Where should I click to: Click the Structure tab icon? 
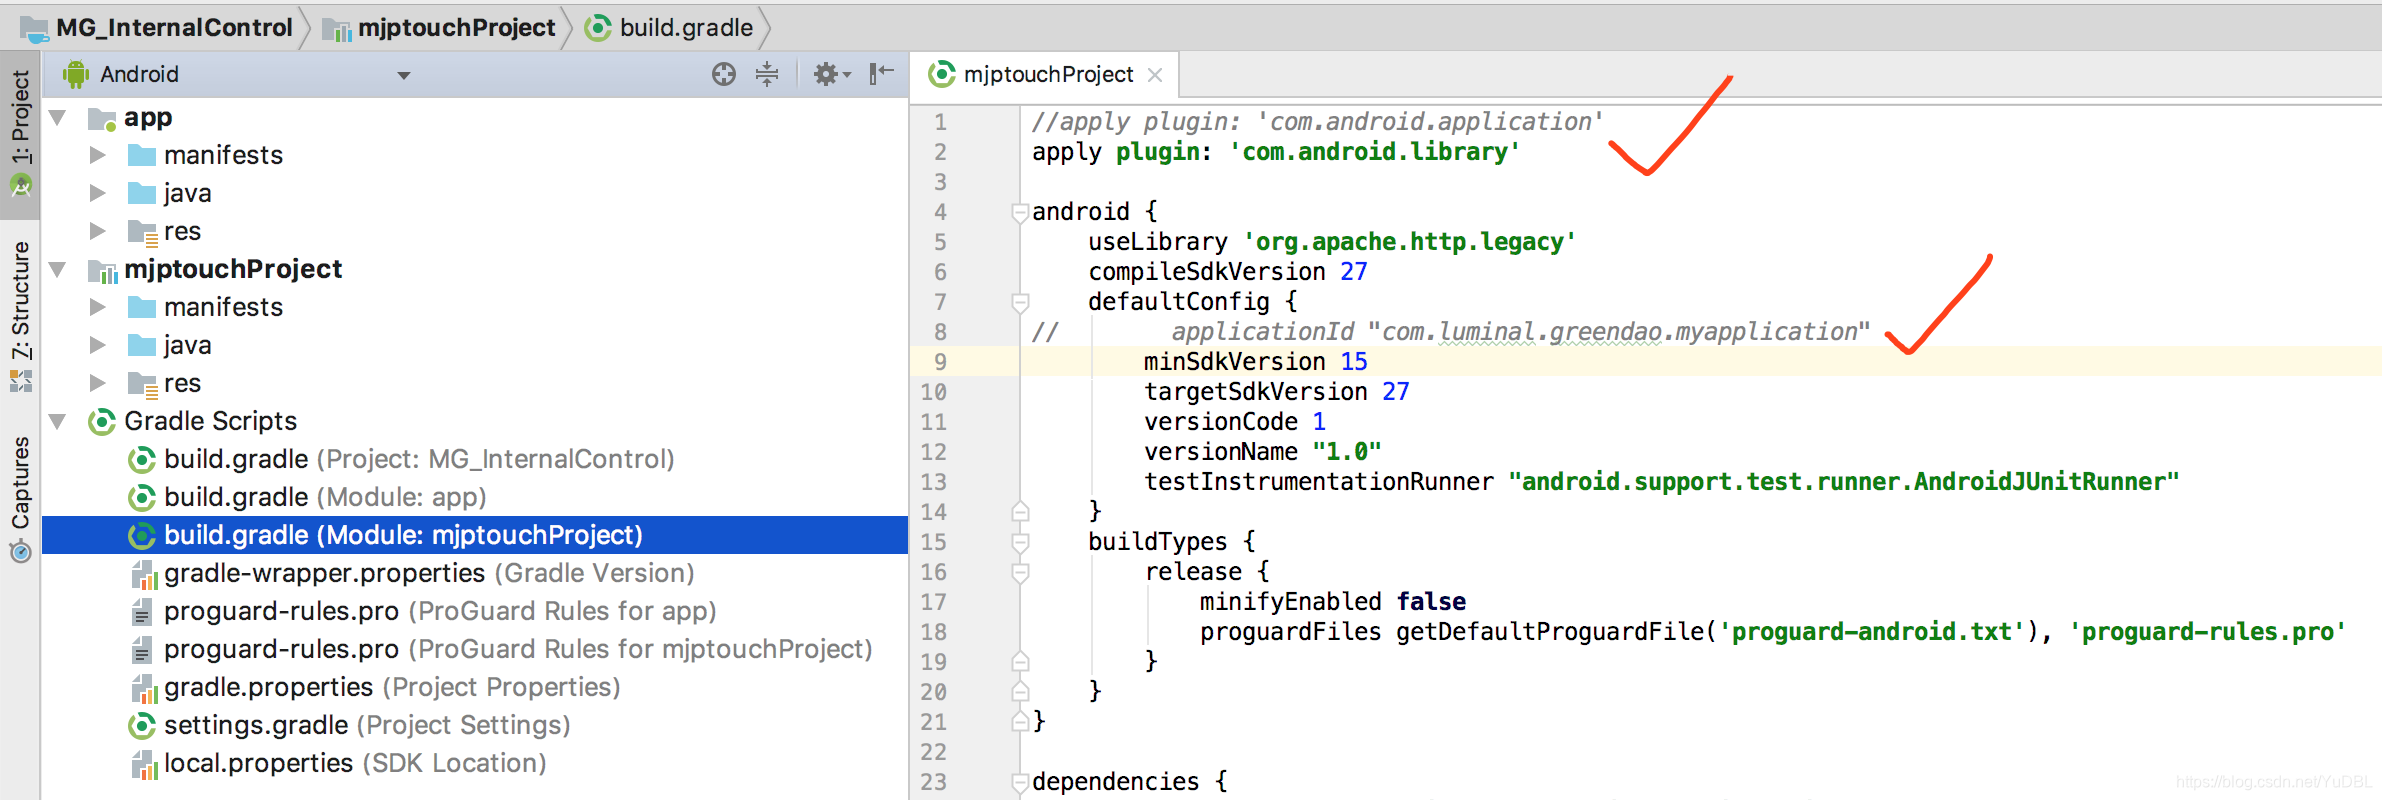pos(20,381)
